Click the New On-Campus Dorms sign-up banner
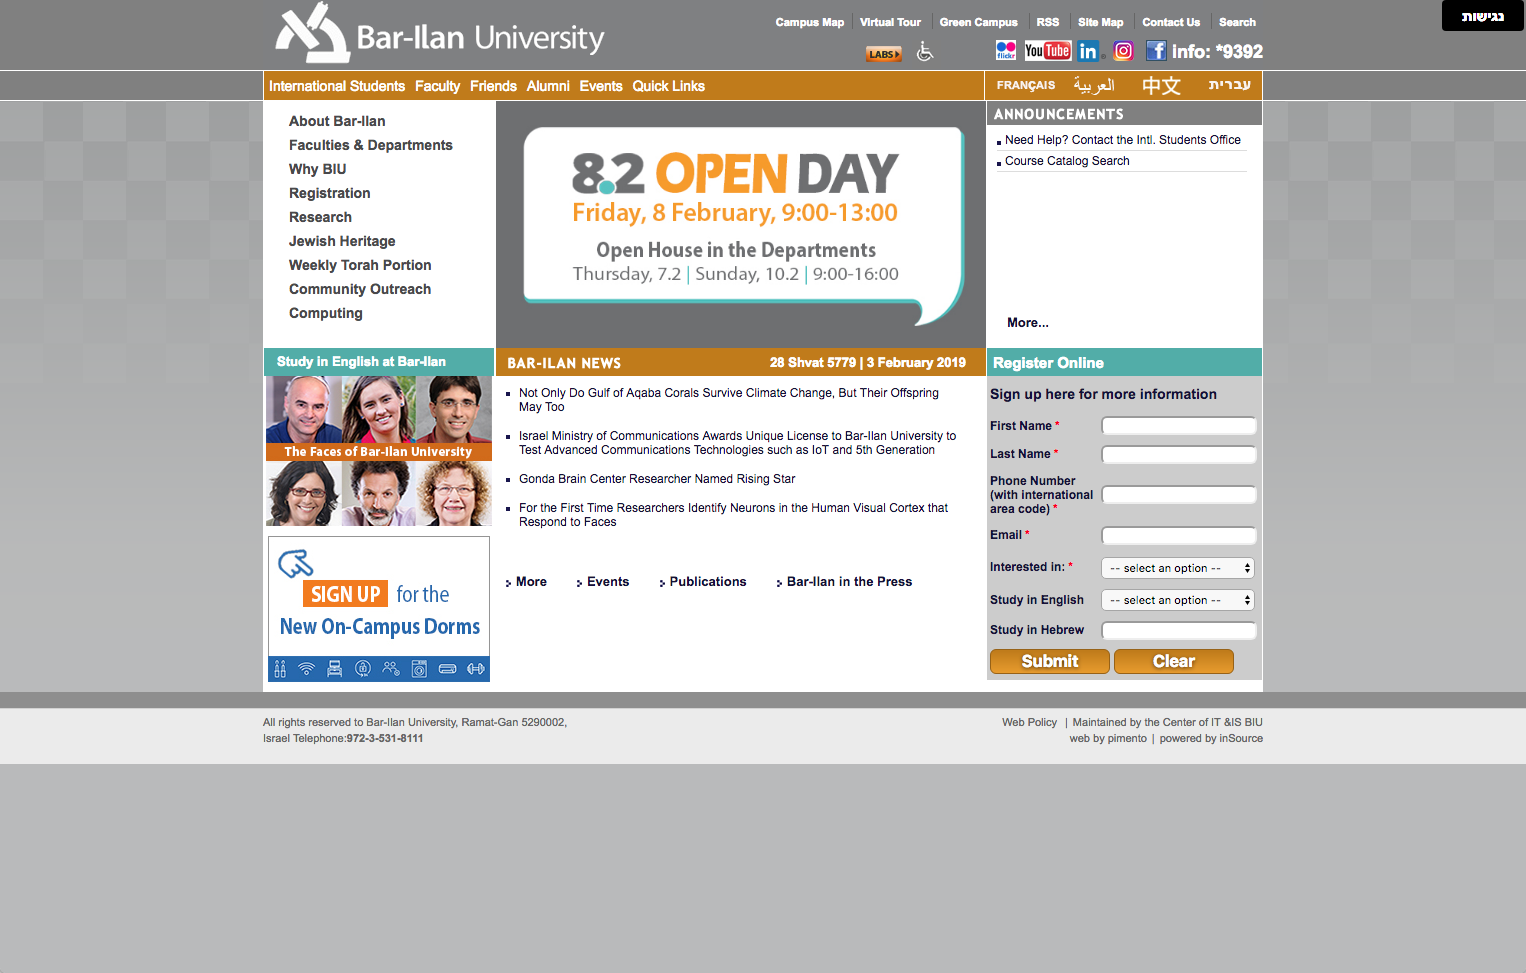This screenshot has height=973, width=1526. [379, 609]
